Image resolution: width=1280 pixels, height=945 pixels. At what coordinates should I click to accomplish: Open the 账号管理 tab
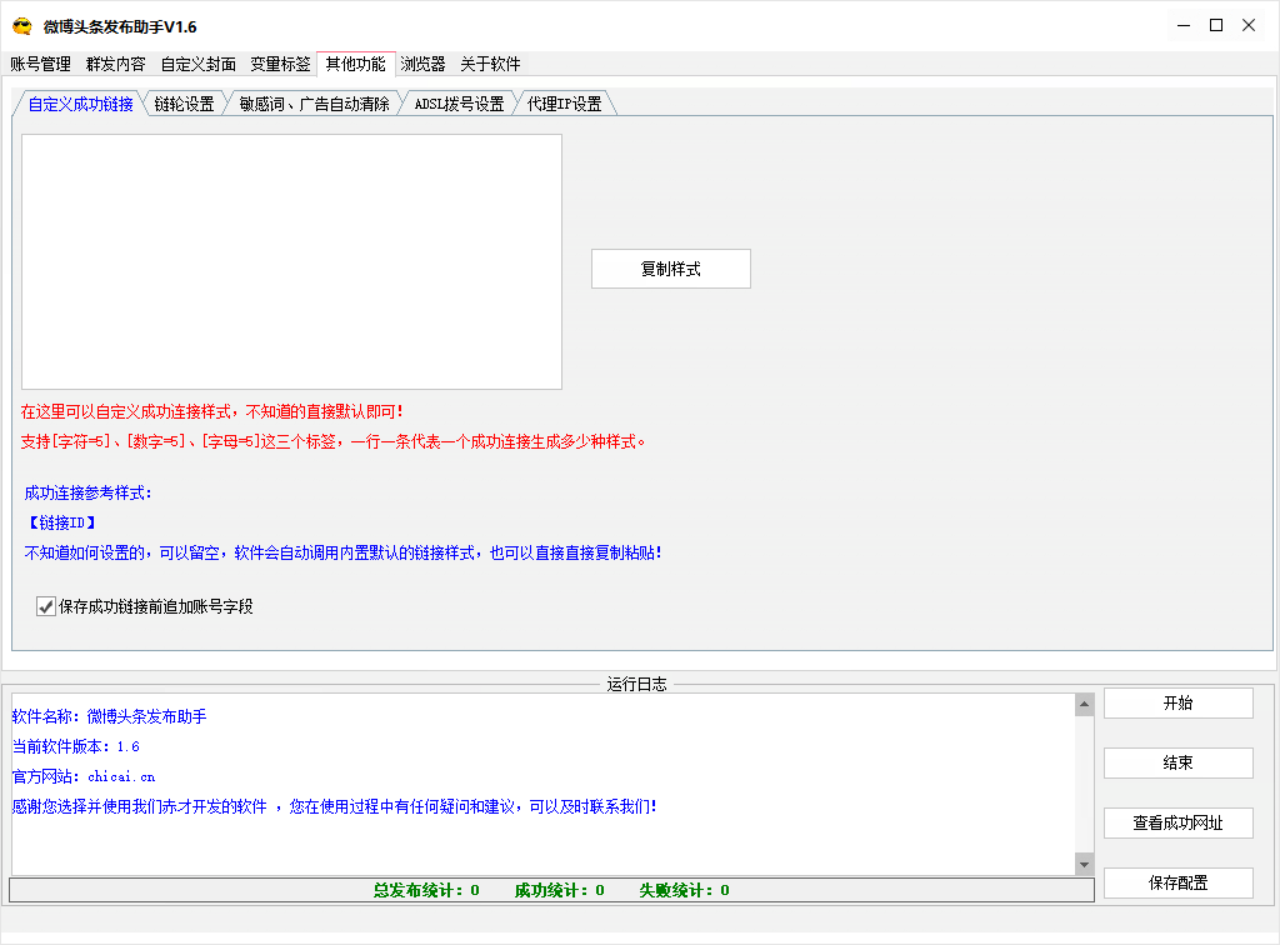coord(41,64)
